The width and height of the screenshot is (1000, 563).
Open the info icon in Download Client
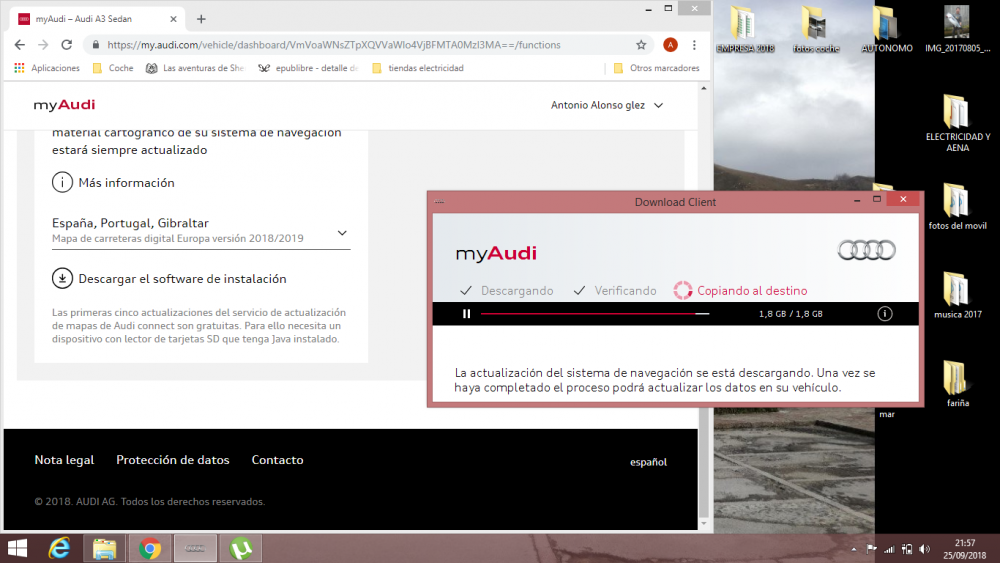pos(885,314)
